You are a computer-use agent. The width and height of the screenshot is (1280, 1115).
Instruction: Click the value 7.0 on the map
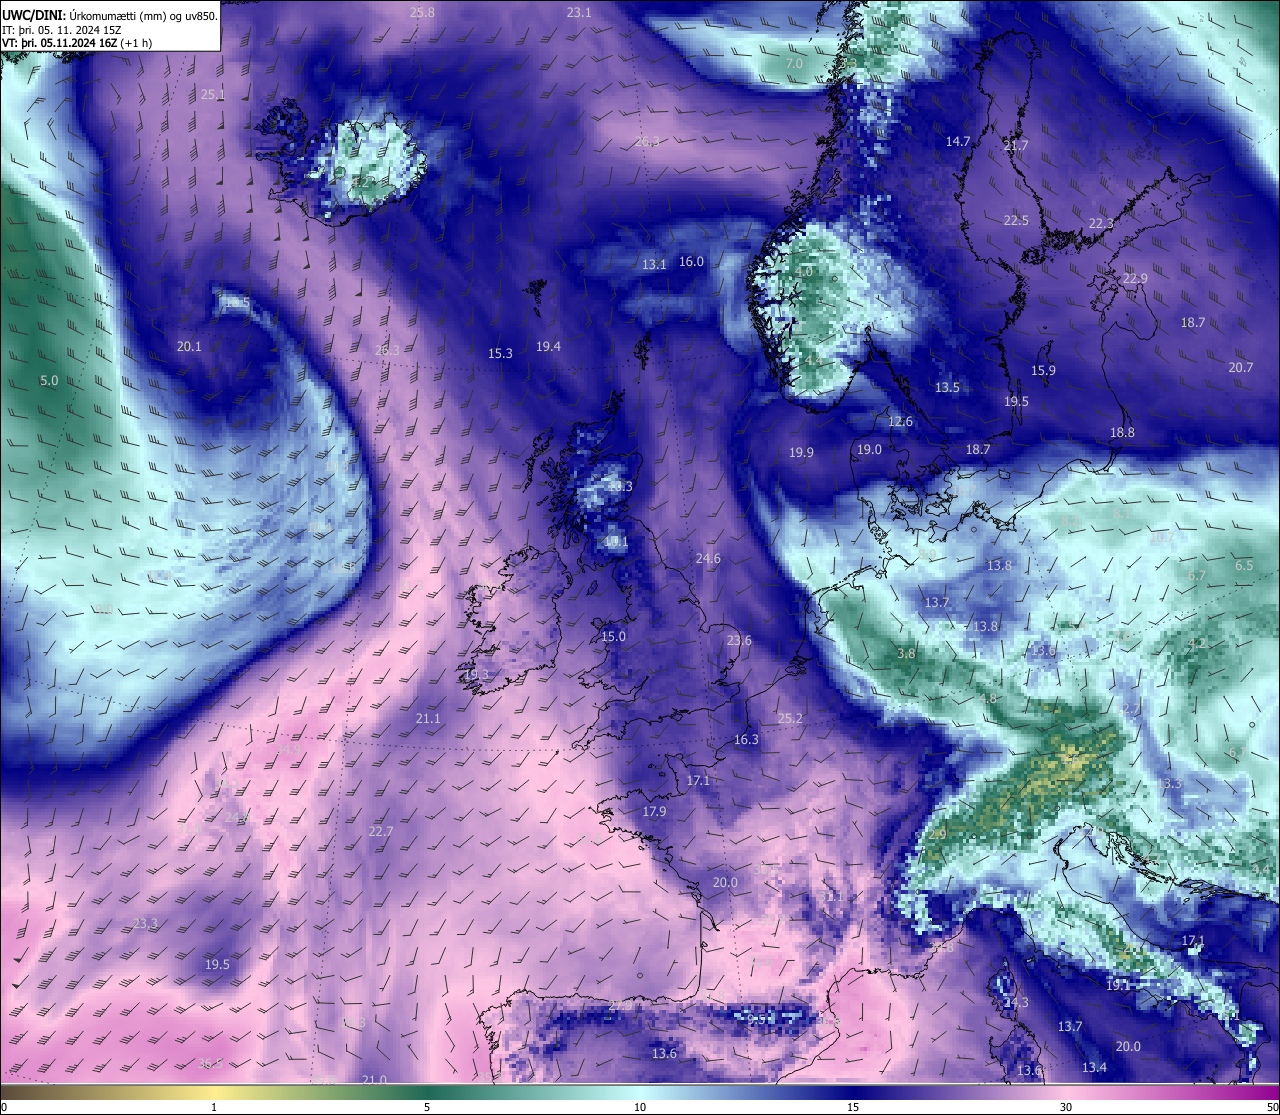(x=795, y=63)
